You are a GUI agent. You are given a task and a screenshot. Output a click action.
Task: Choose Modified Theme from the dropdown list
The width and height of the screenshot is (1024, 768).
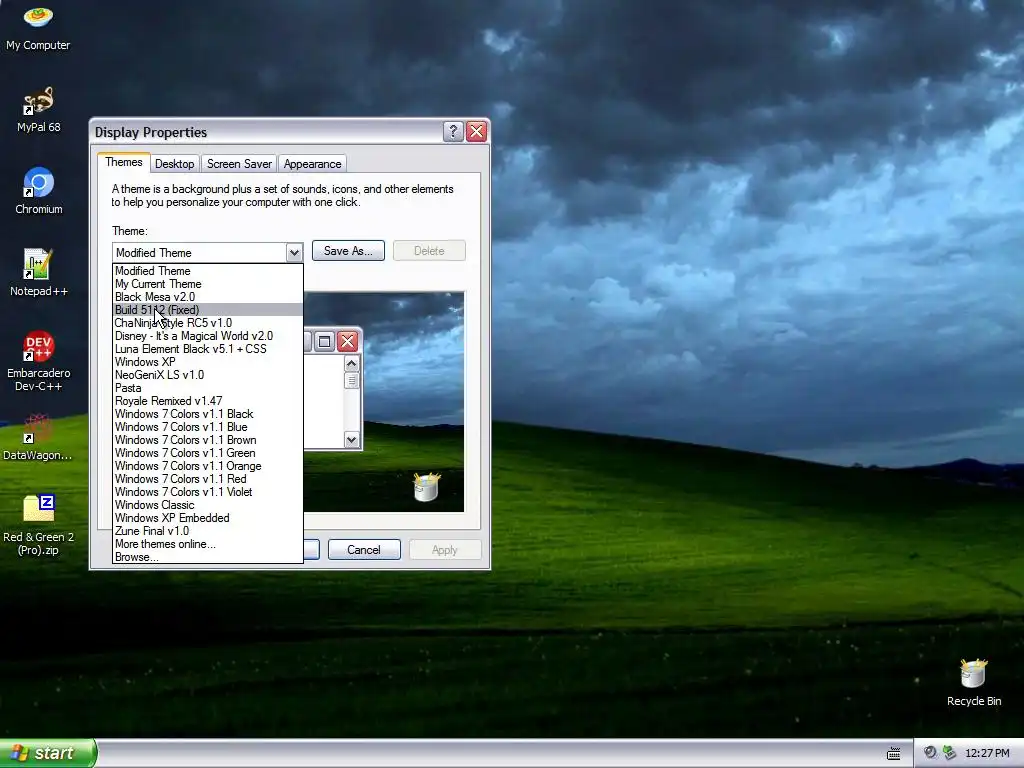(208, 271)
